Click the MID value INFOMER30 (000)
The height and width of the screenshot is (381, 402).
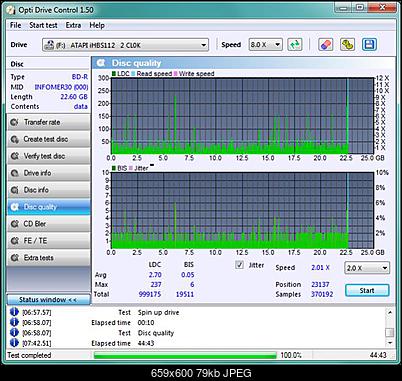click(61, 87)
